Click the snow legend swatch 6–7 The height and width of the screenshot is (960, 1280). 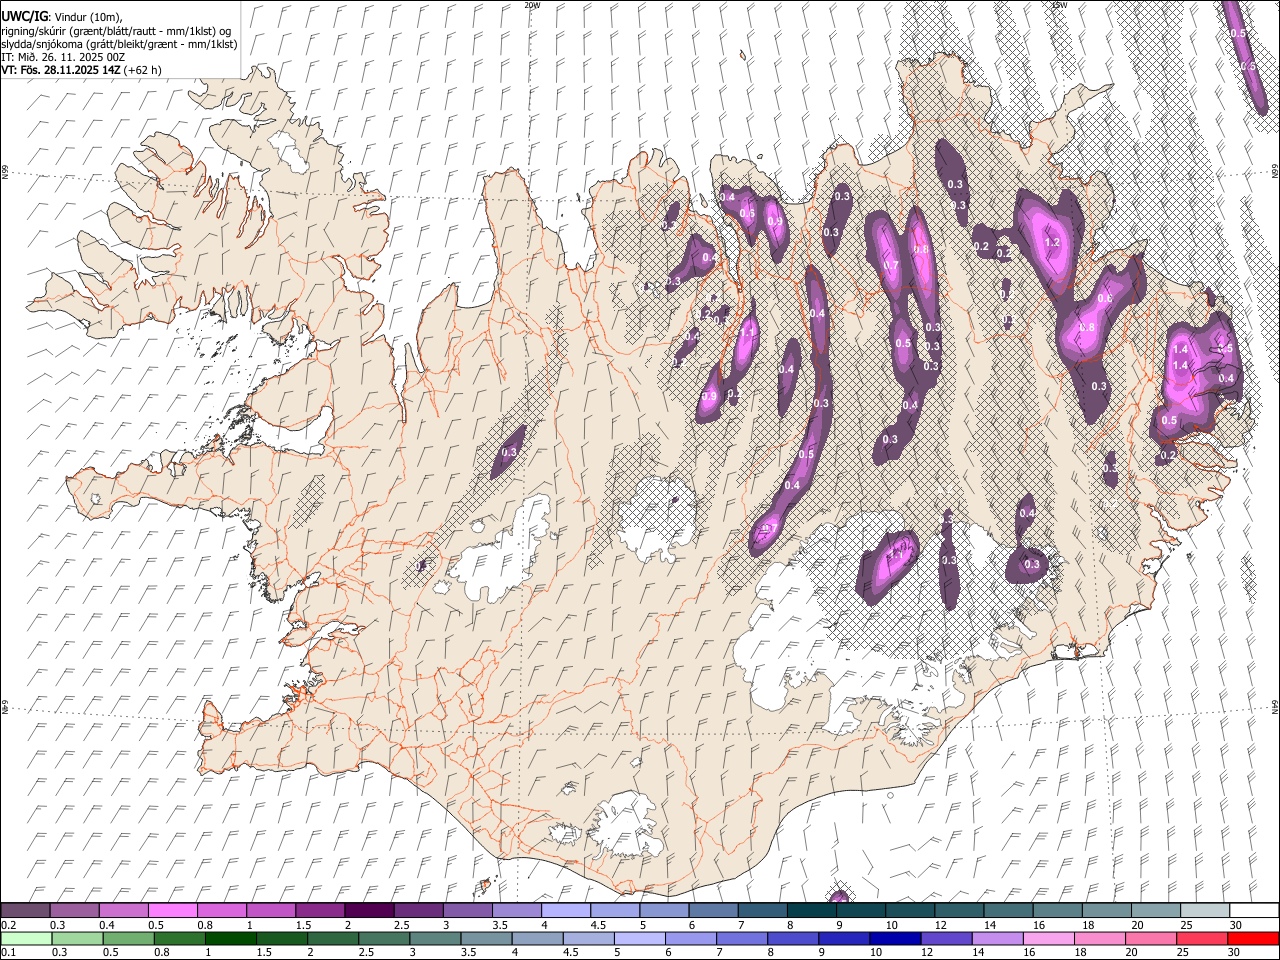tap(714, 910)
